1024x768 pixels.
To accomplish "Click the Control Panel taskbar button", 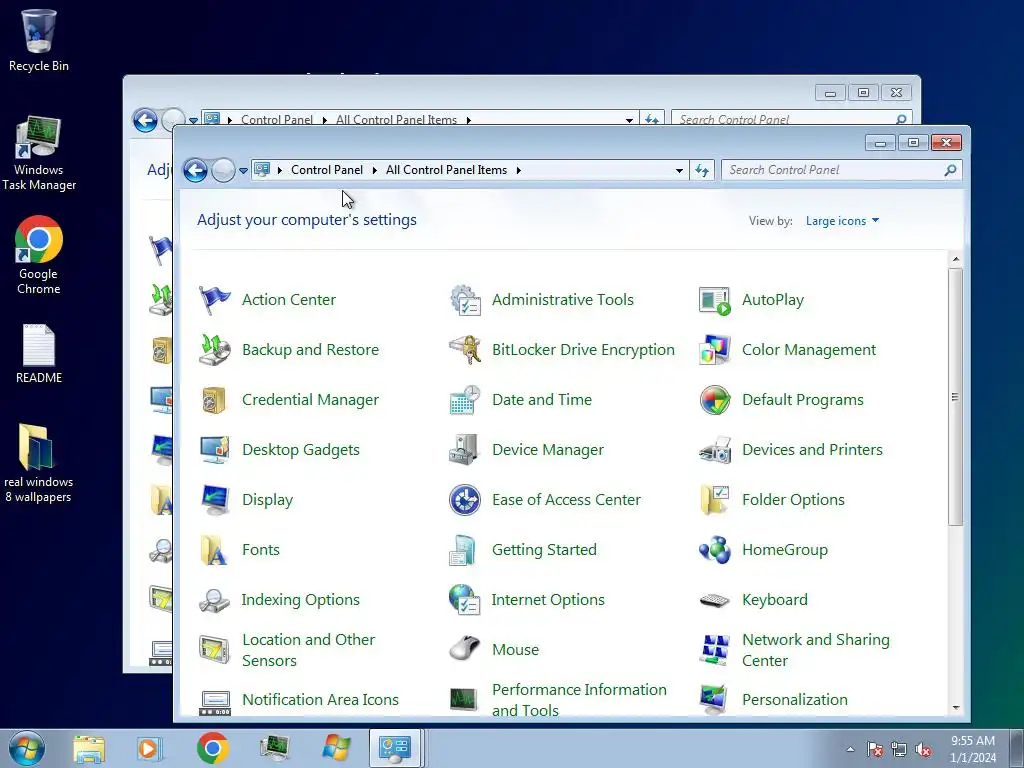I will [x=394, y=748].
